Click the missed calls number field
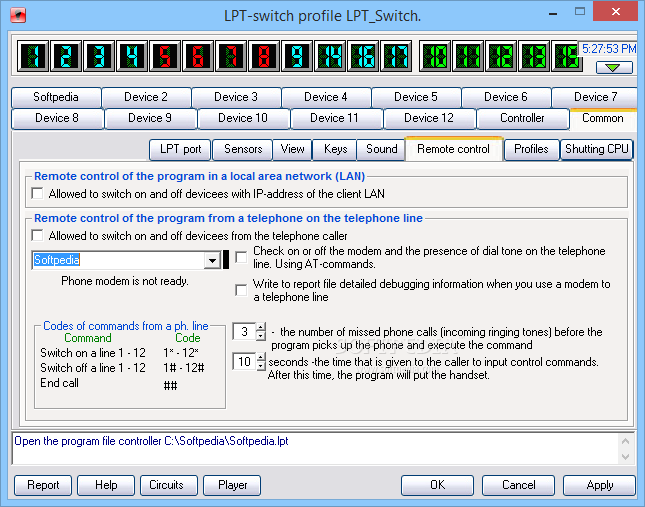Image resolution: width=645 pixels, height=507 pixels. [x=244, y=332]
